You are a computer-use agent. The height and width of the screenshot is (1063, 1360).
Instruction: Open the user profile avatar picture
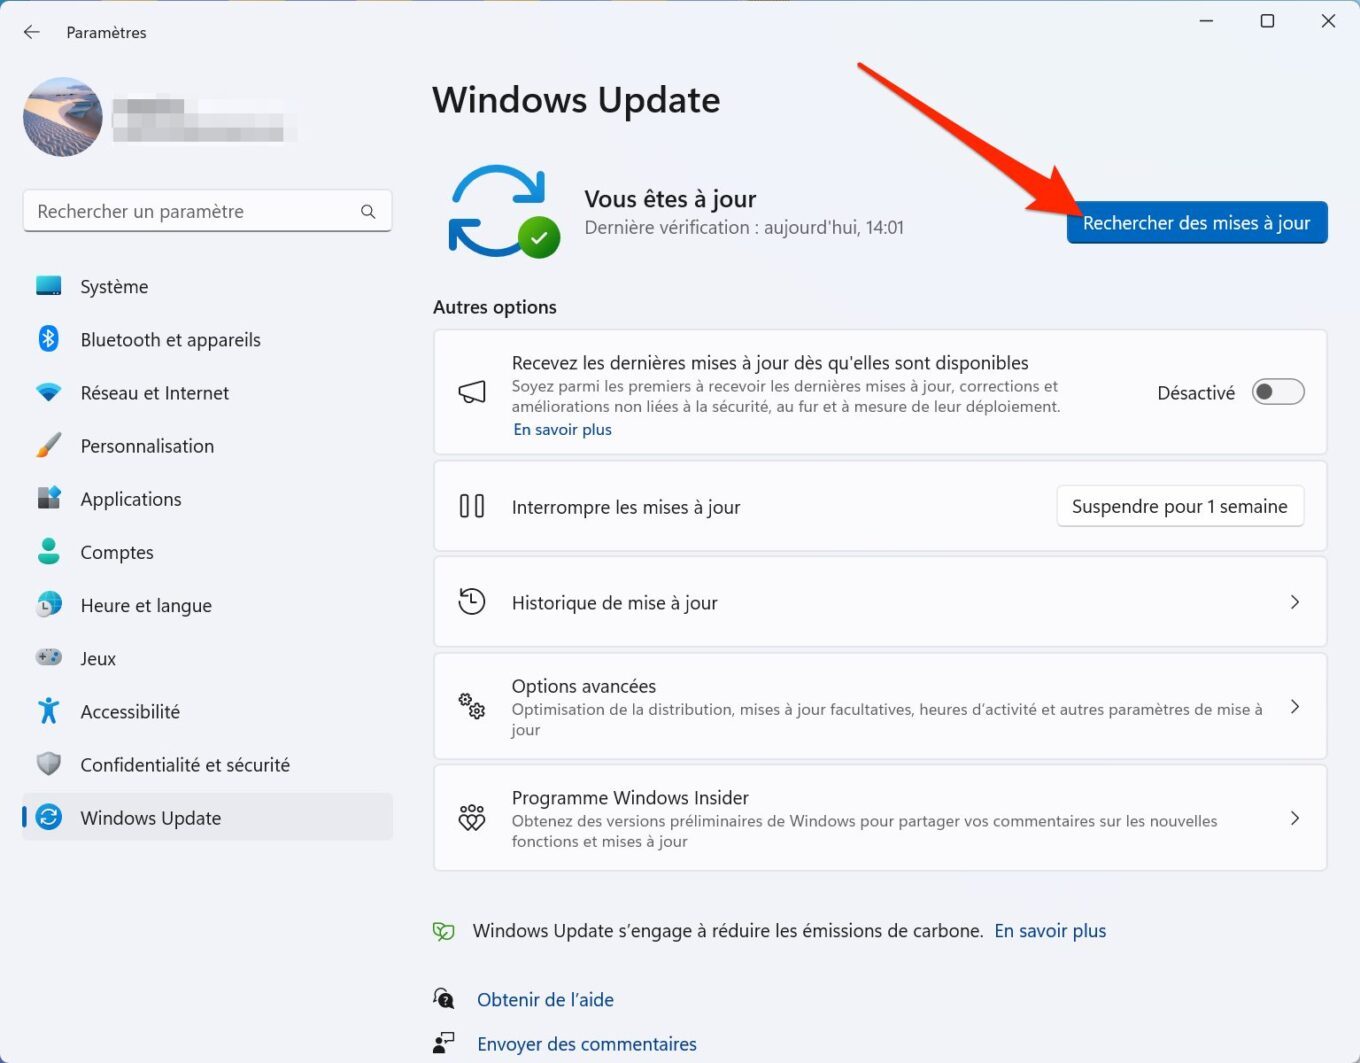point(63,117)
